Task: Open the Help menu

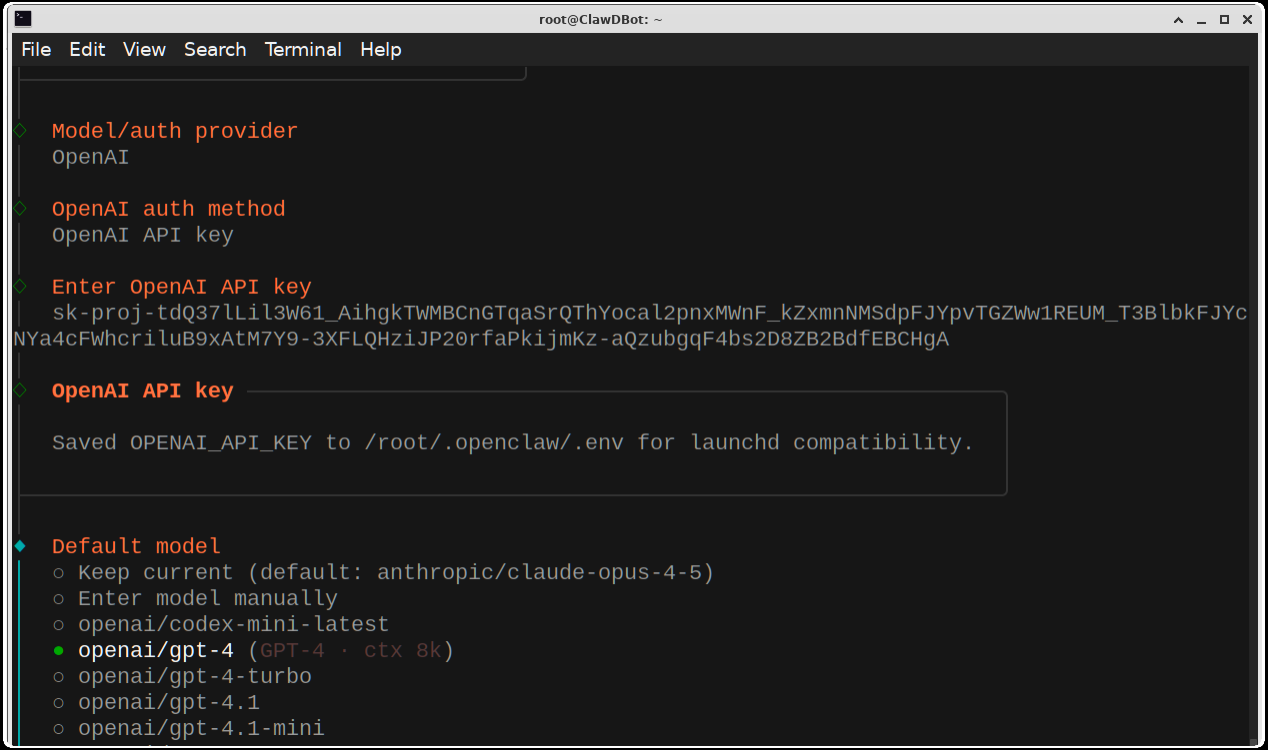Action: click(x=380, y=49)
